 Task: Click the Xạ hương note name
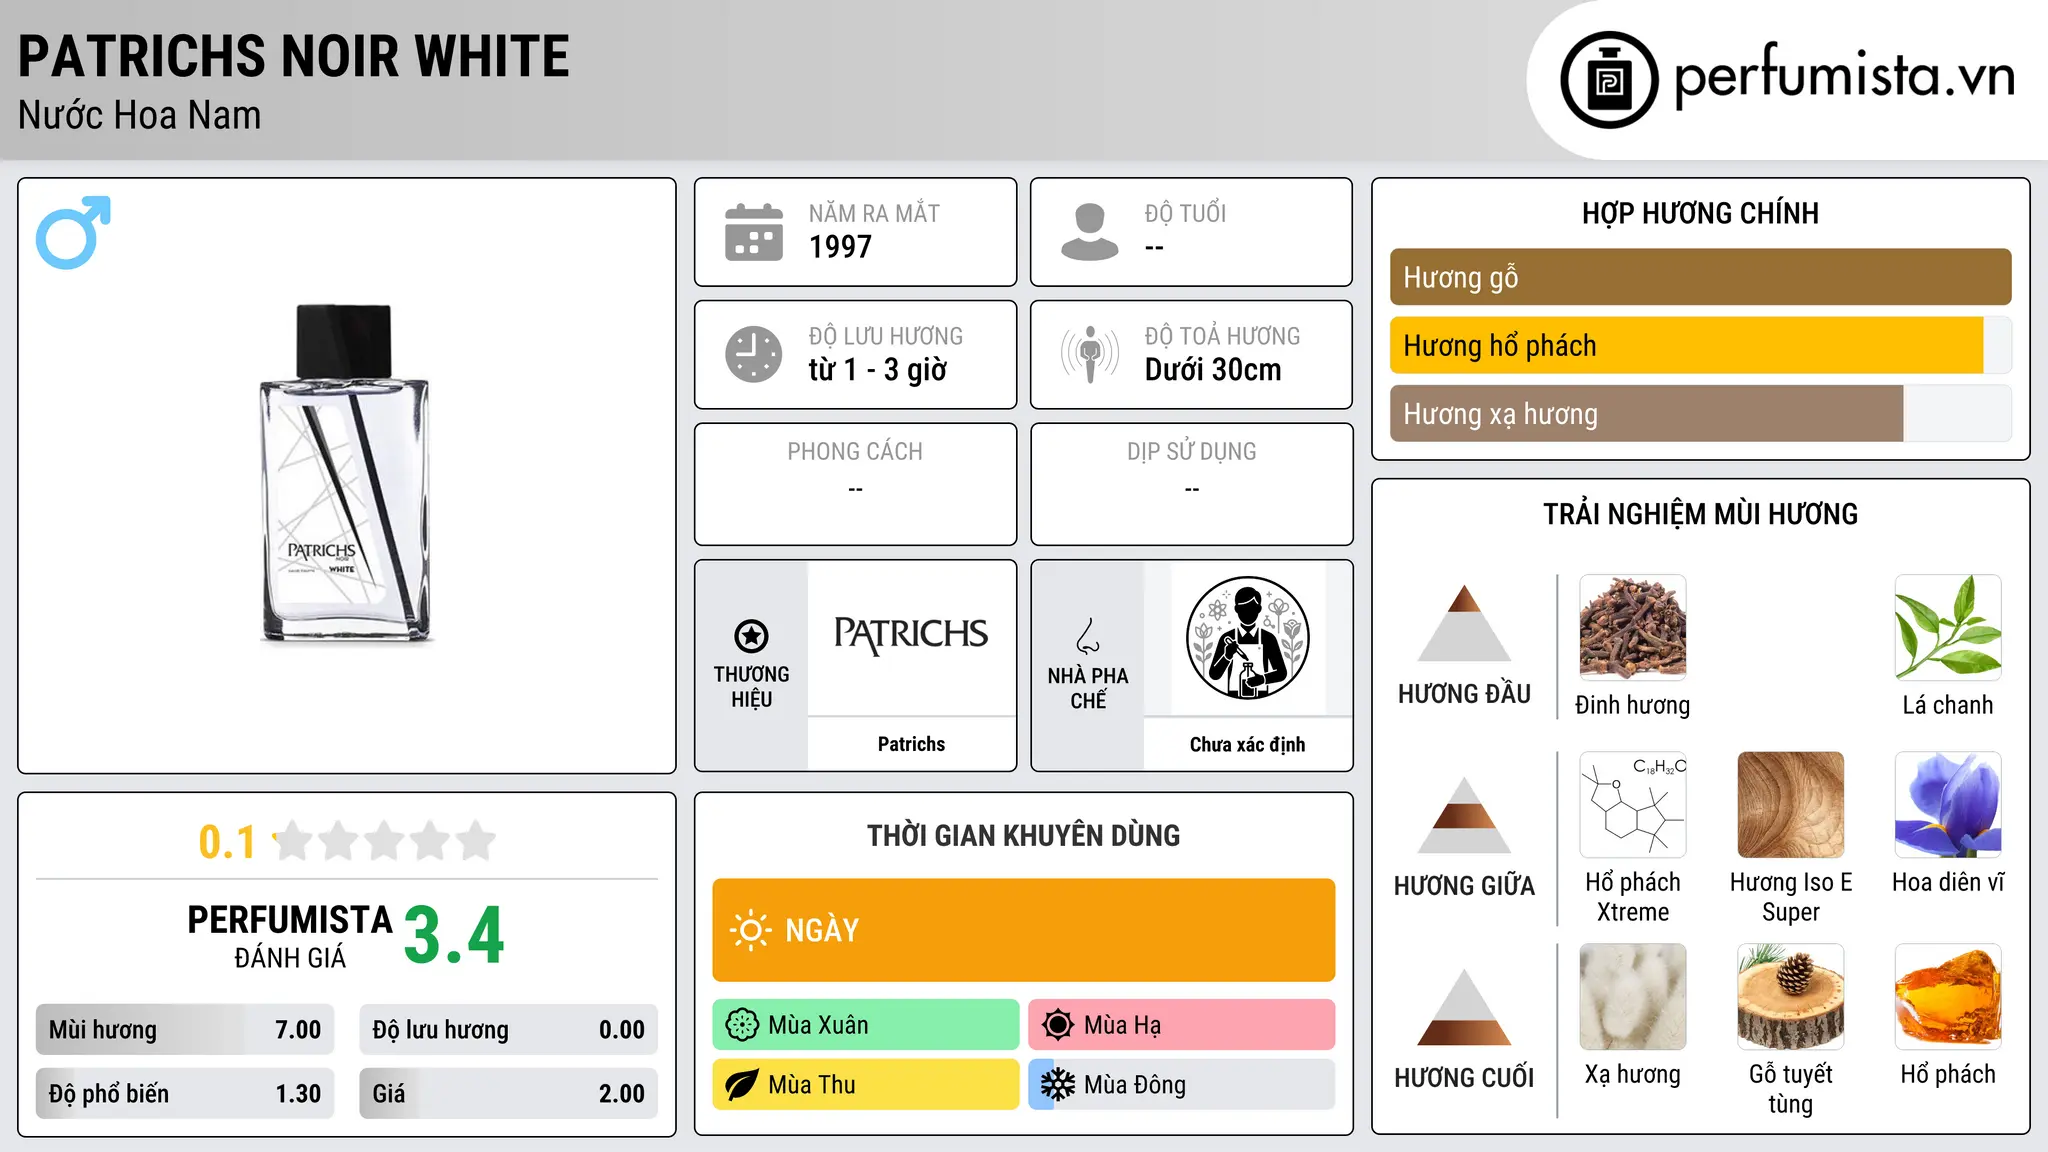click(1633, 1074)
